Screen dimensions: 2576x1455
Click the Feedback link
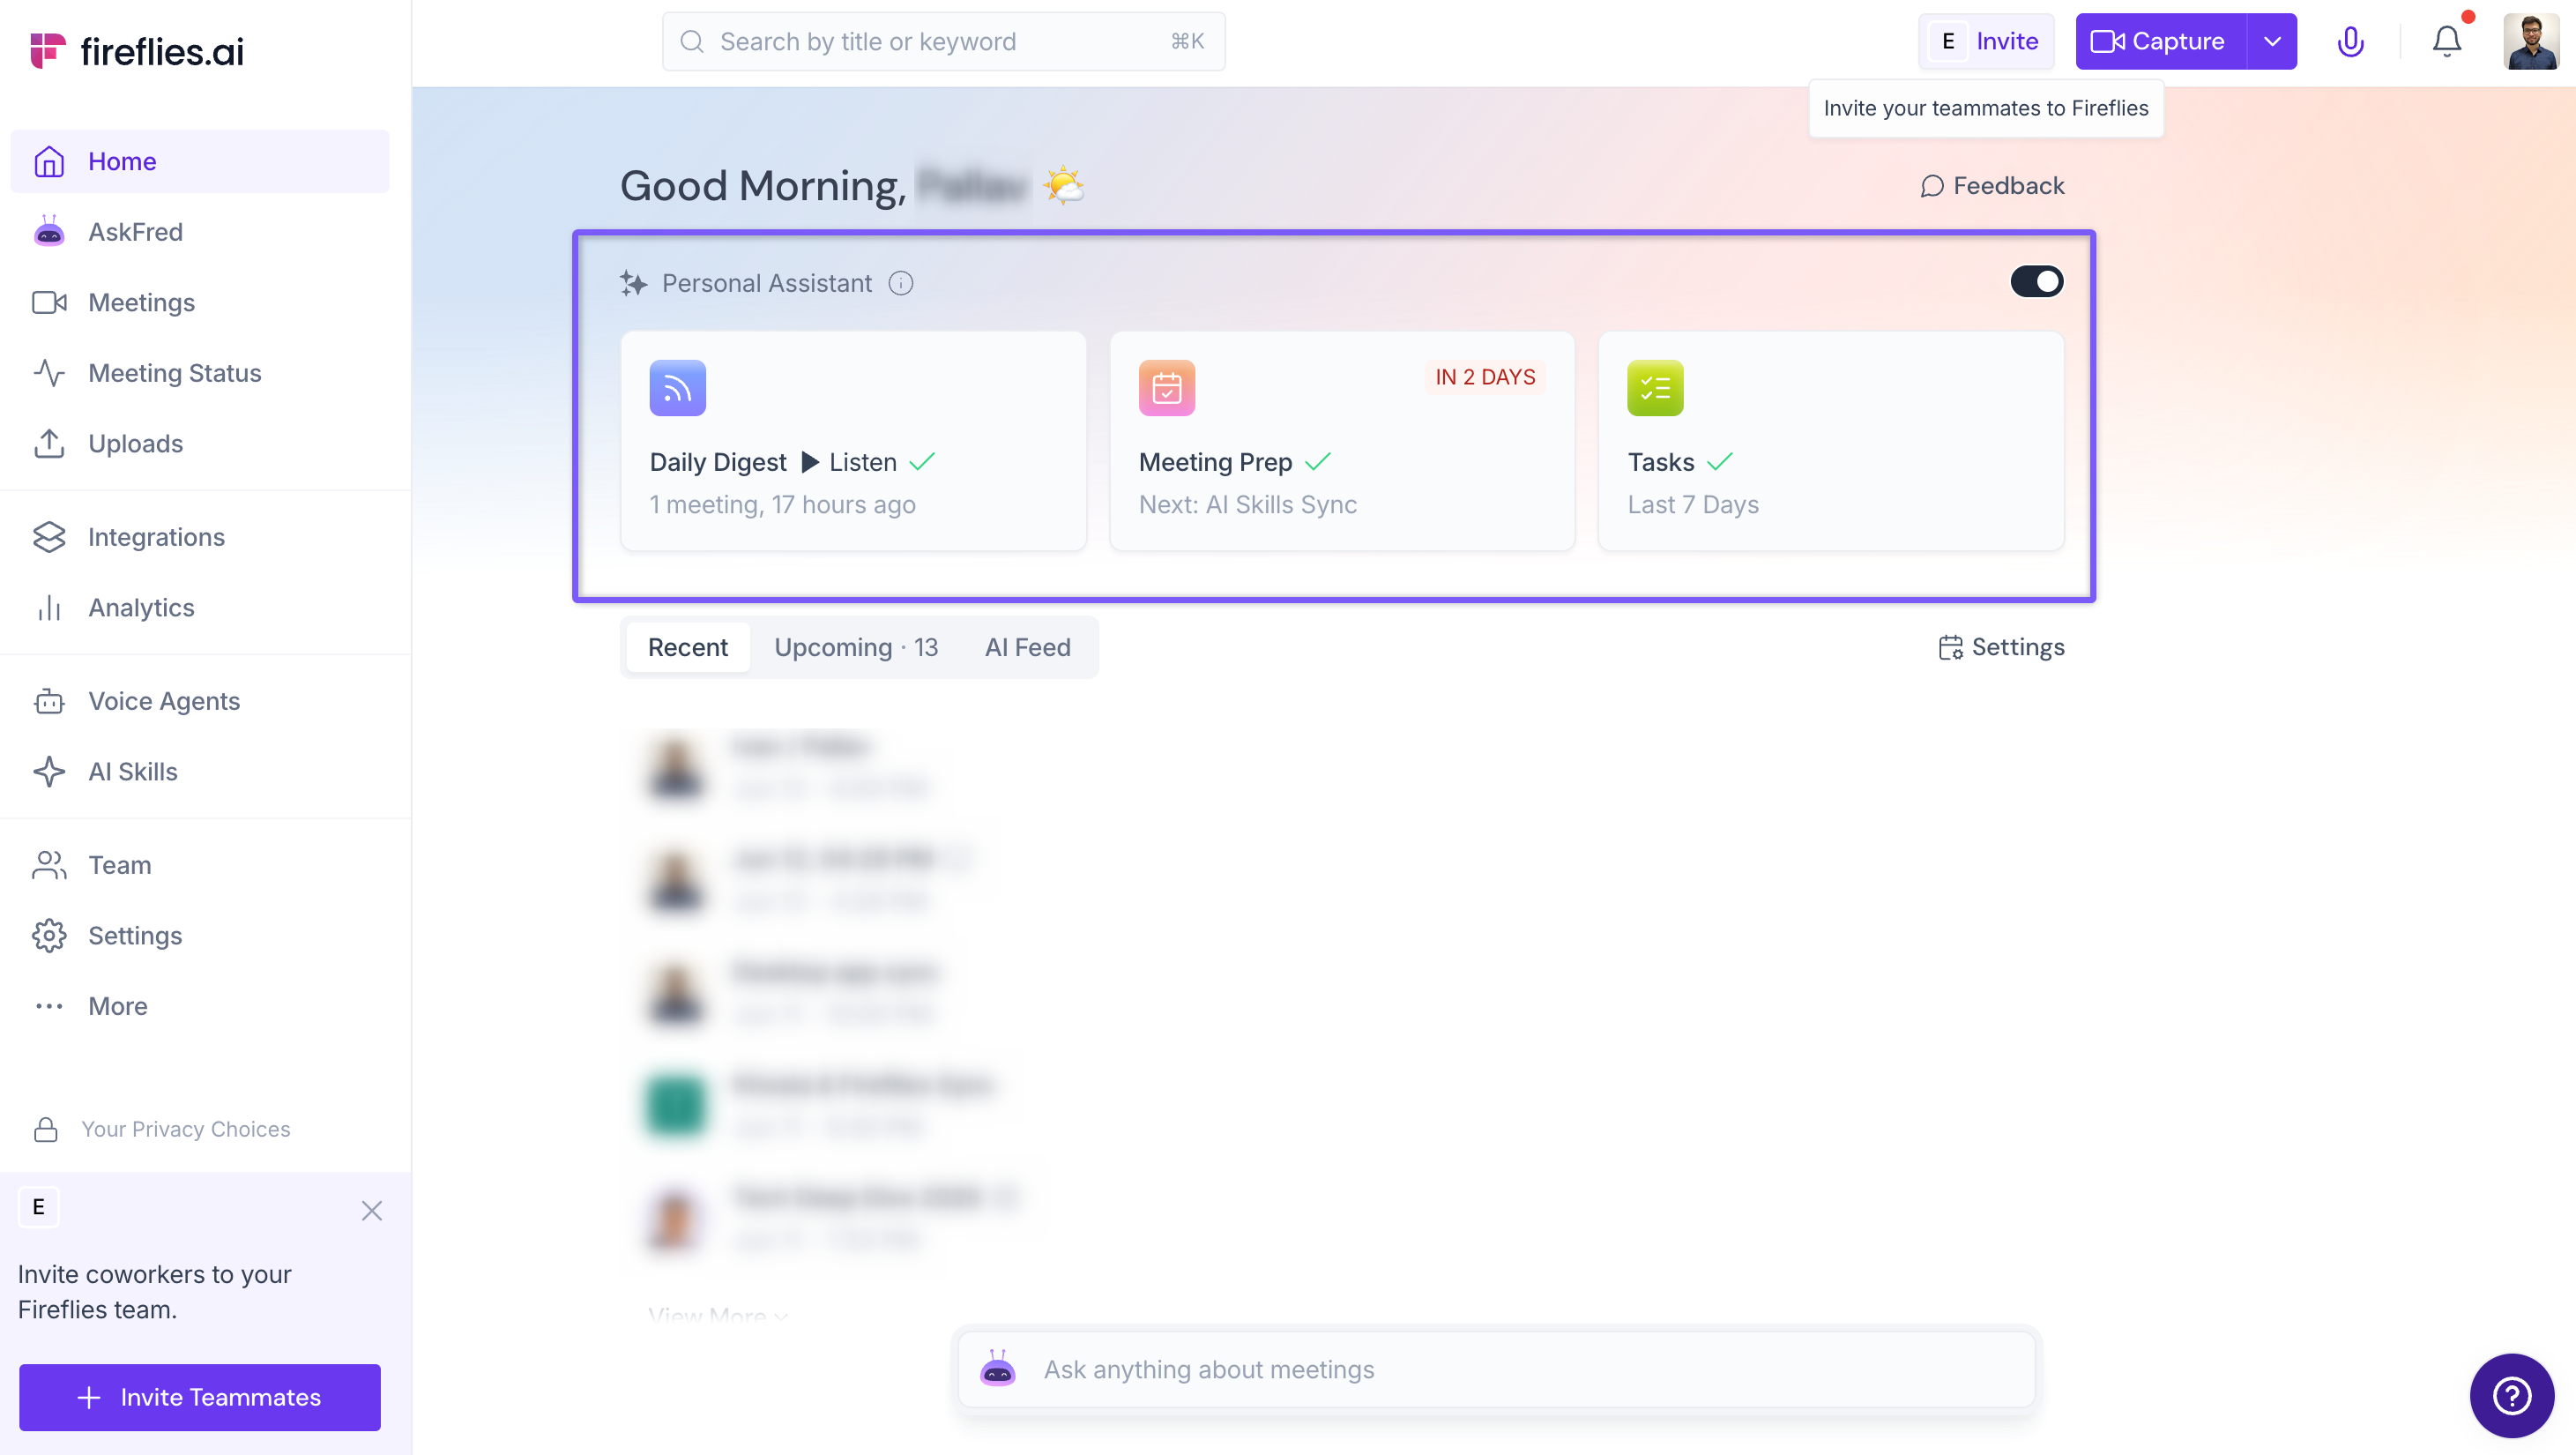(x=1992, y=186)
